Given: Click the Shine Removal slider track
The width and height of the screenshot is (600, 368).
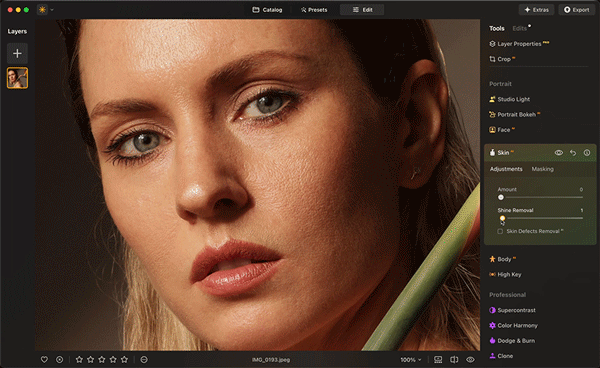Looking at the screenshot, I should (540, 218).
